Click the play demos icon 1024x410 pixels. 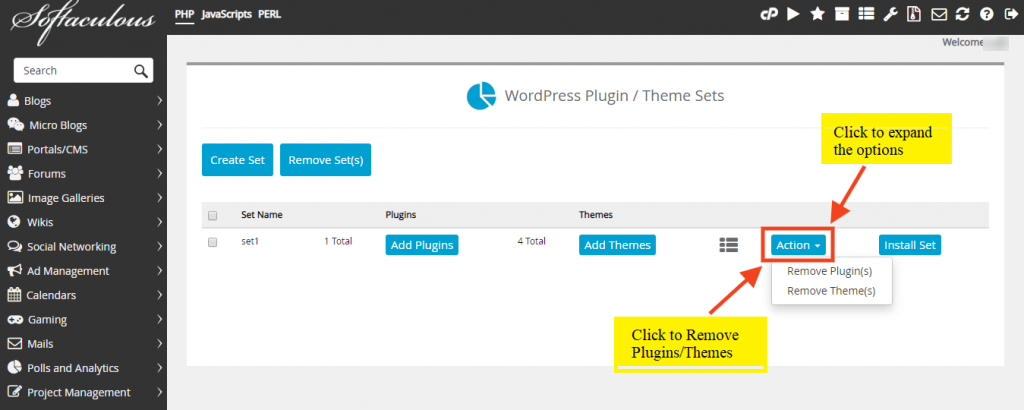[793, 14]
